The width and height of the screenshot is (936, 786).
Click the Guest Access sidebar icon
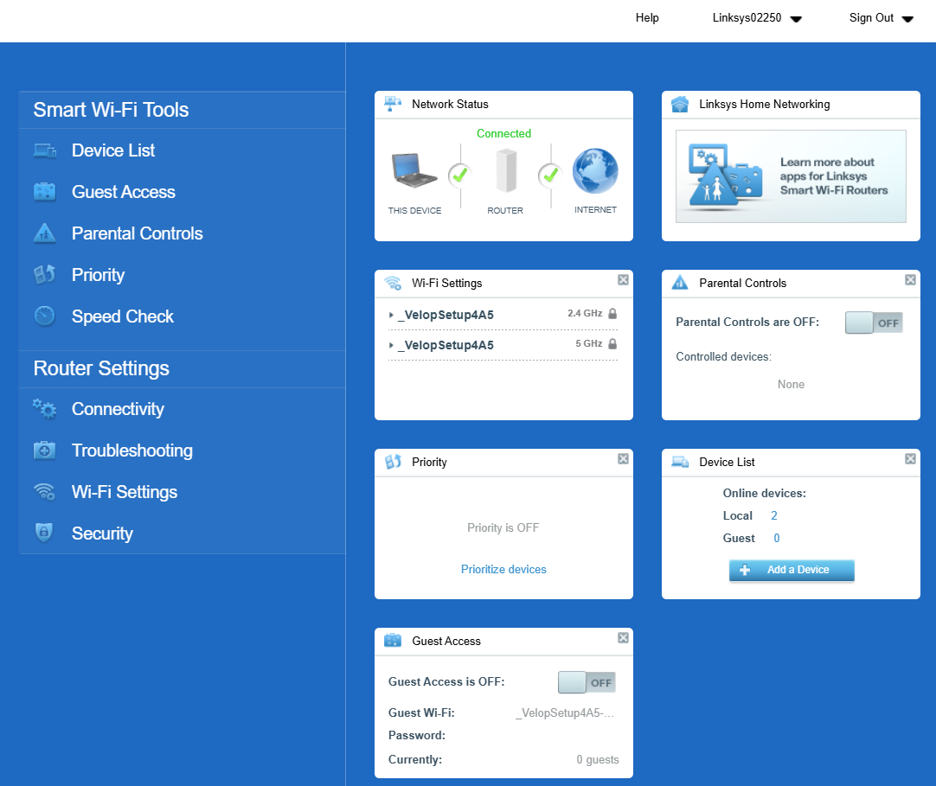pos(45,192)
